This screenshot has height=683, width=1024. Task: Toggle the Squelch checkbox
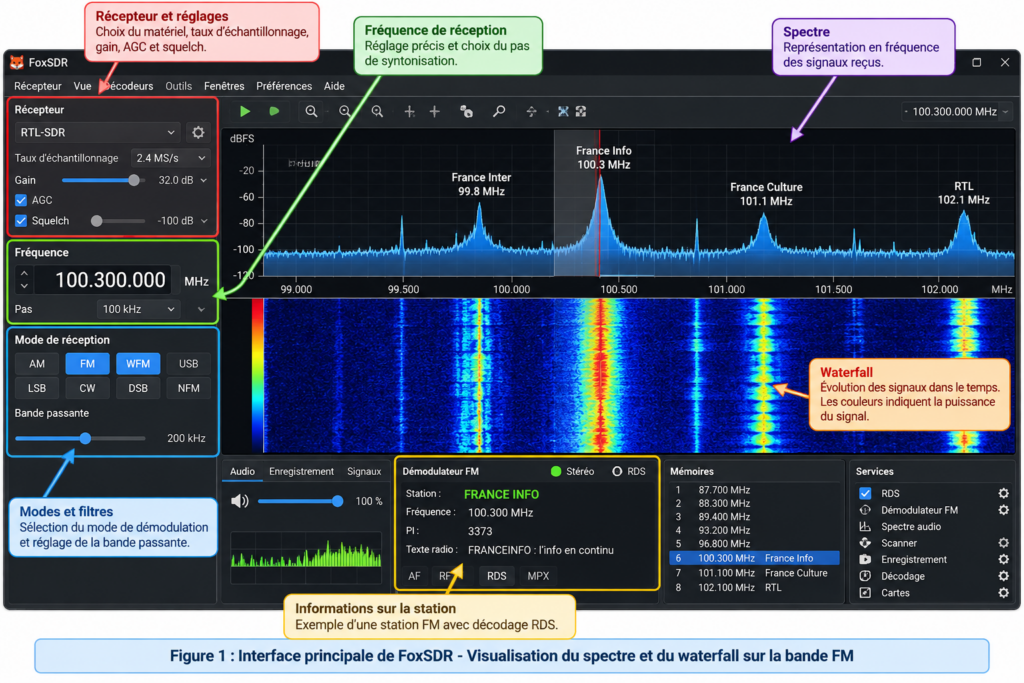tap(21, 221)
